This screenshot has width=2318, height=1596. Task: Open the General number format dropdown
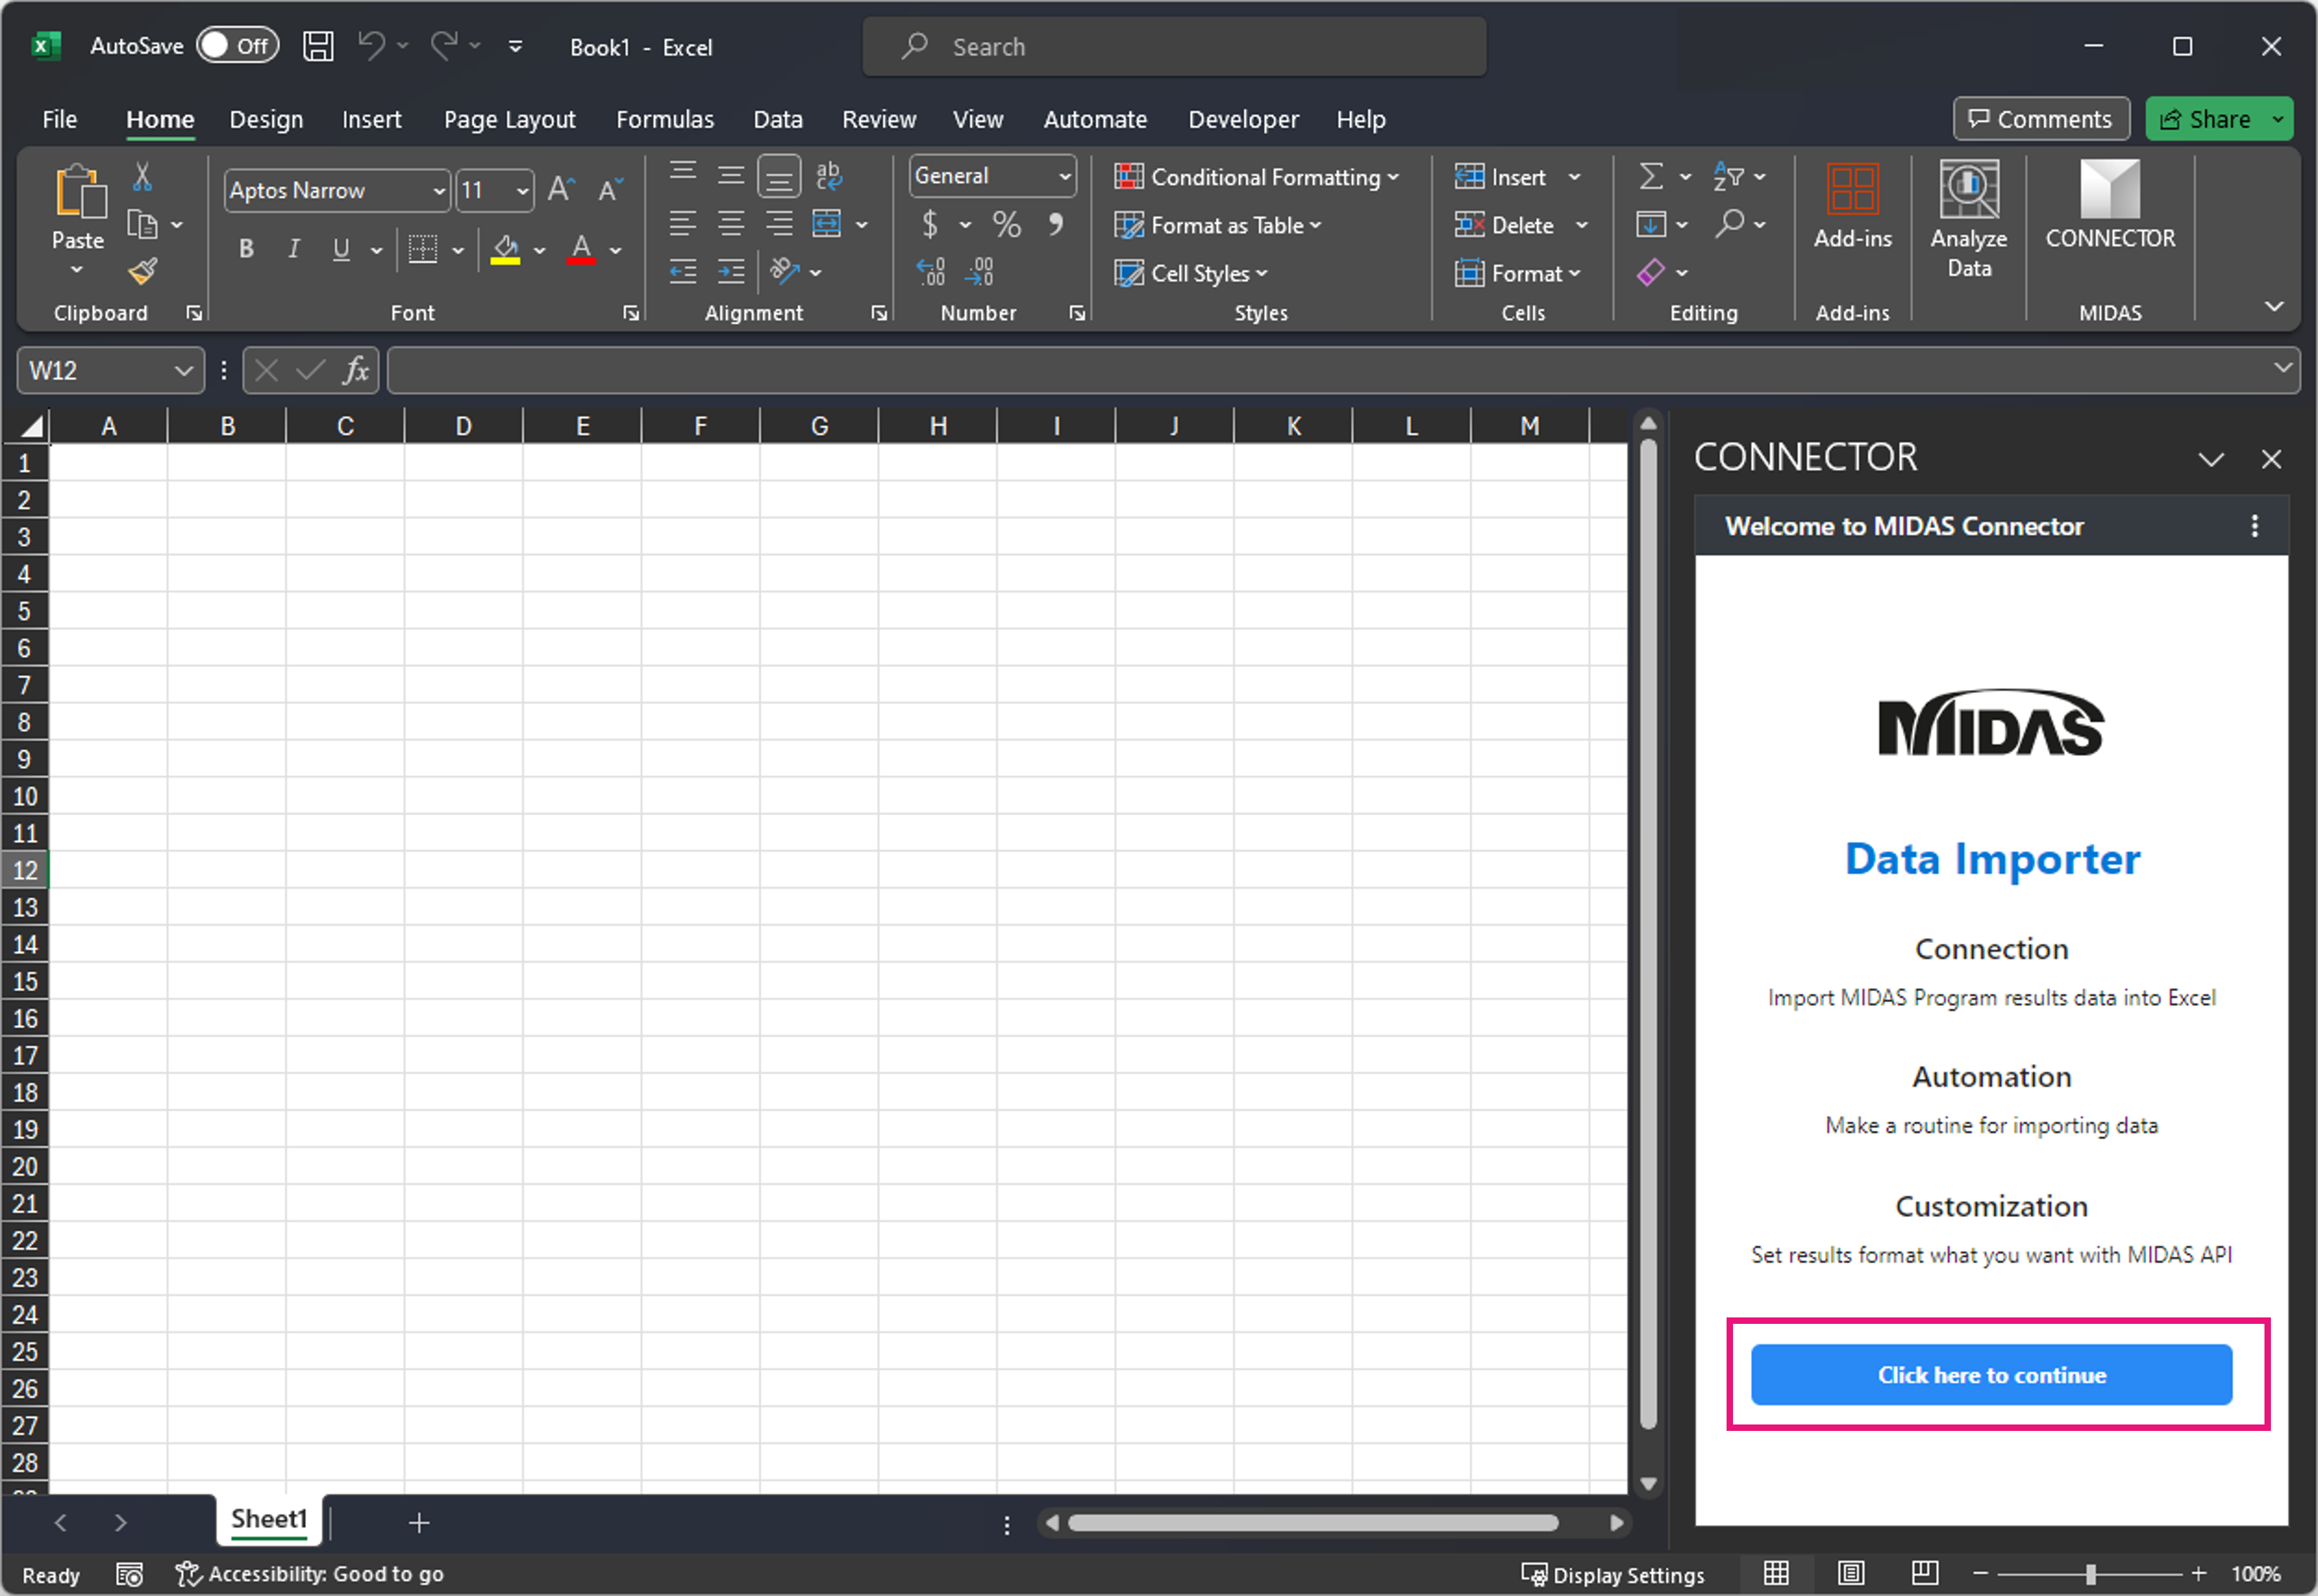pos(1064,177)
